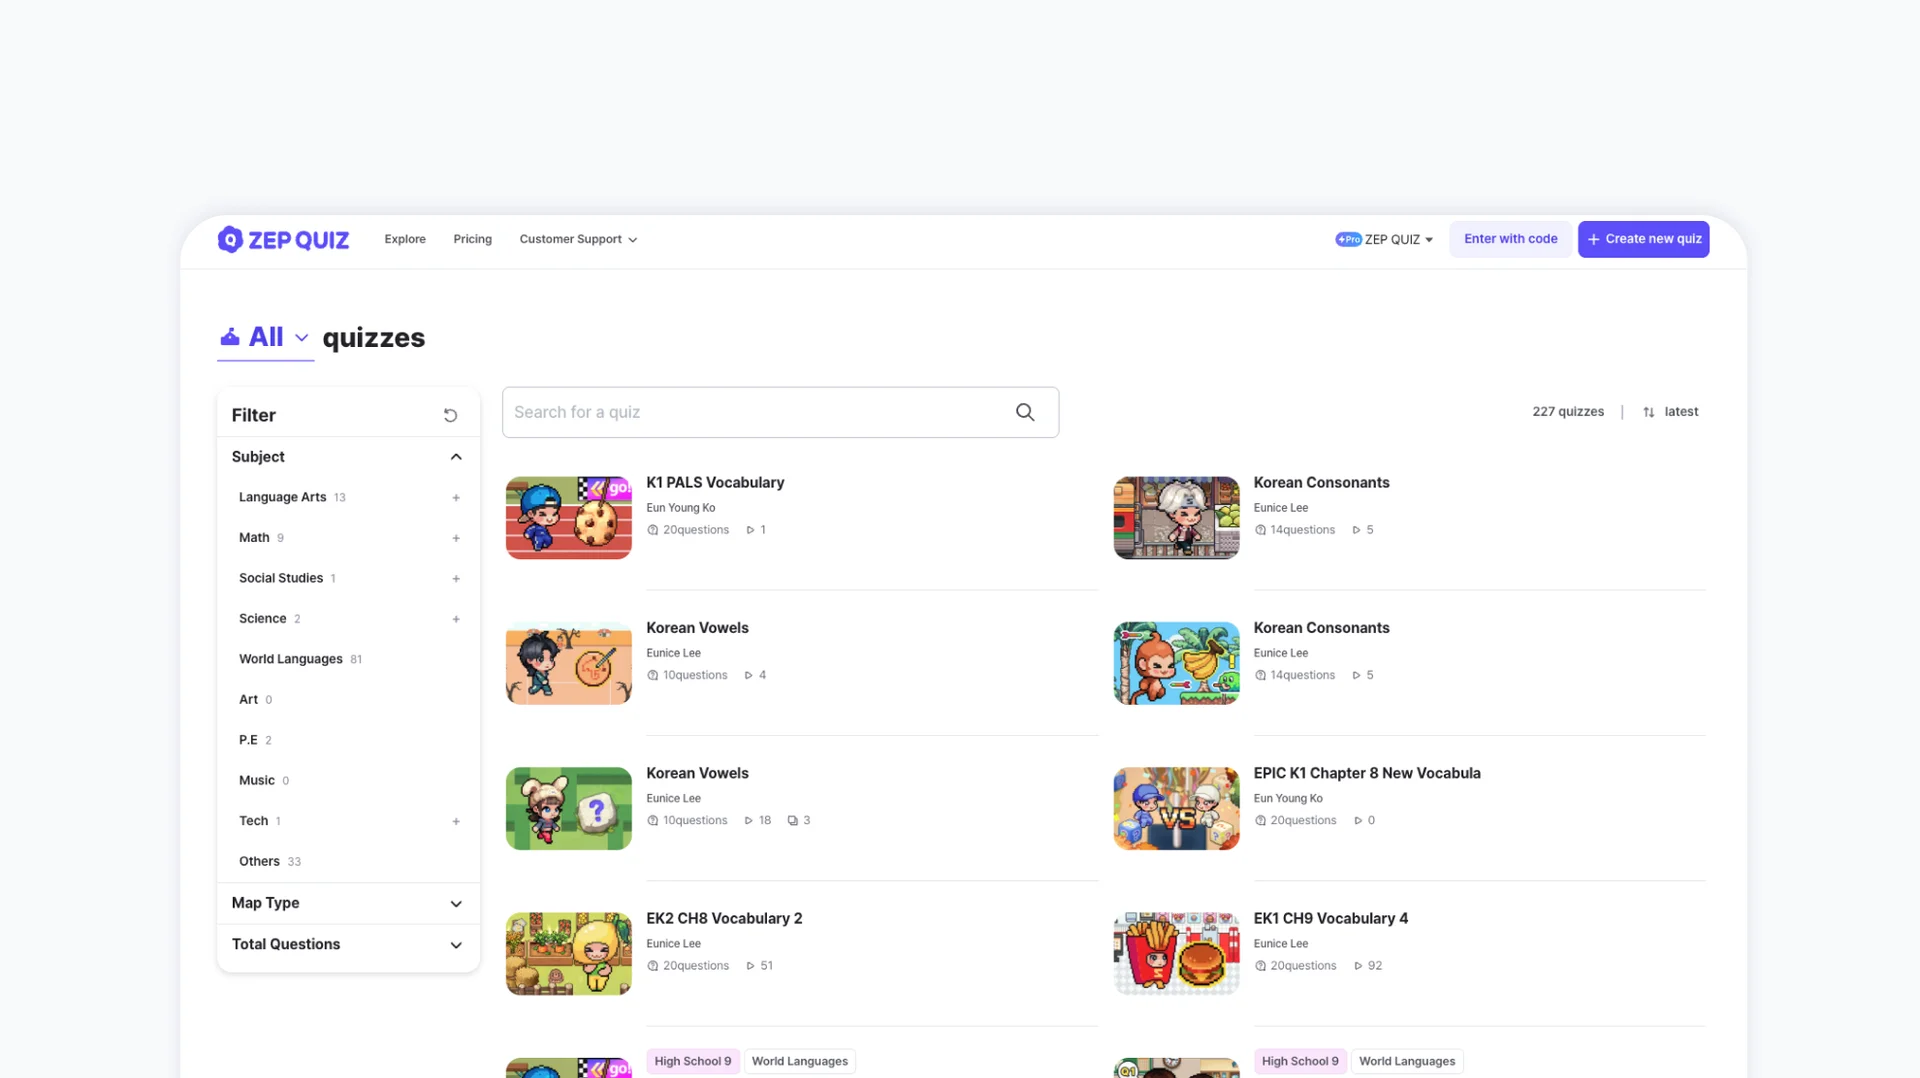Viewport: 1920px width, 1078px height.
Task: Expand Math subject with its plus icon
Action: (456, 538)
